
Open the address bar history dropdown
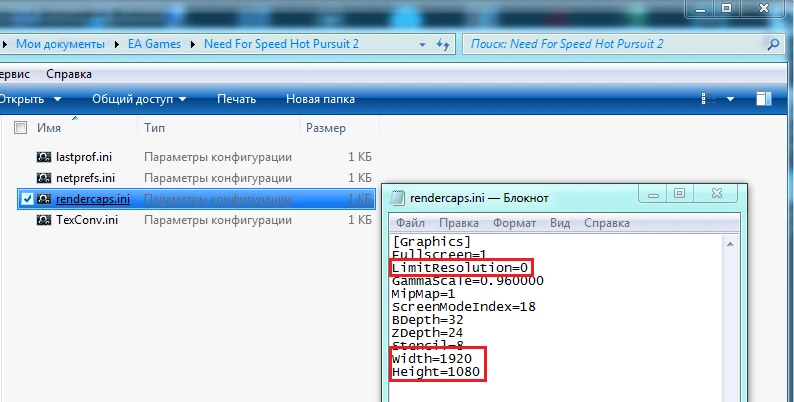click(422, 45)
